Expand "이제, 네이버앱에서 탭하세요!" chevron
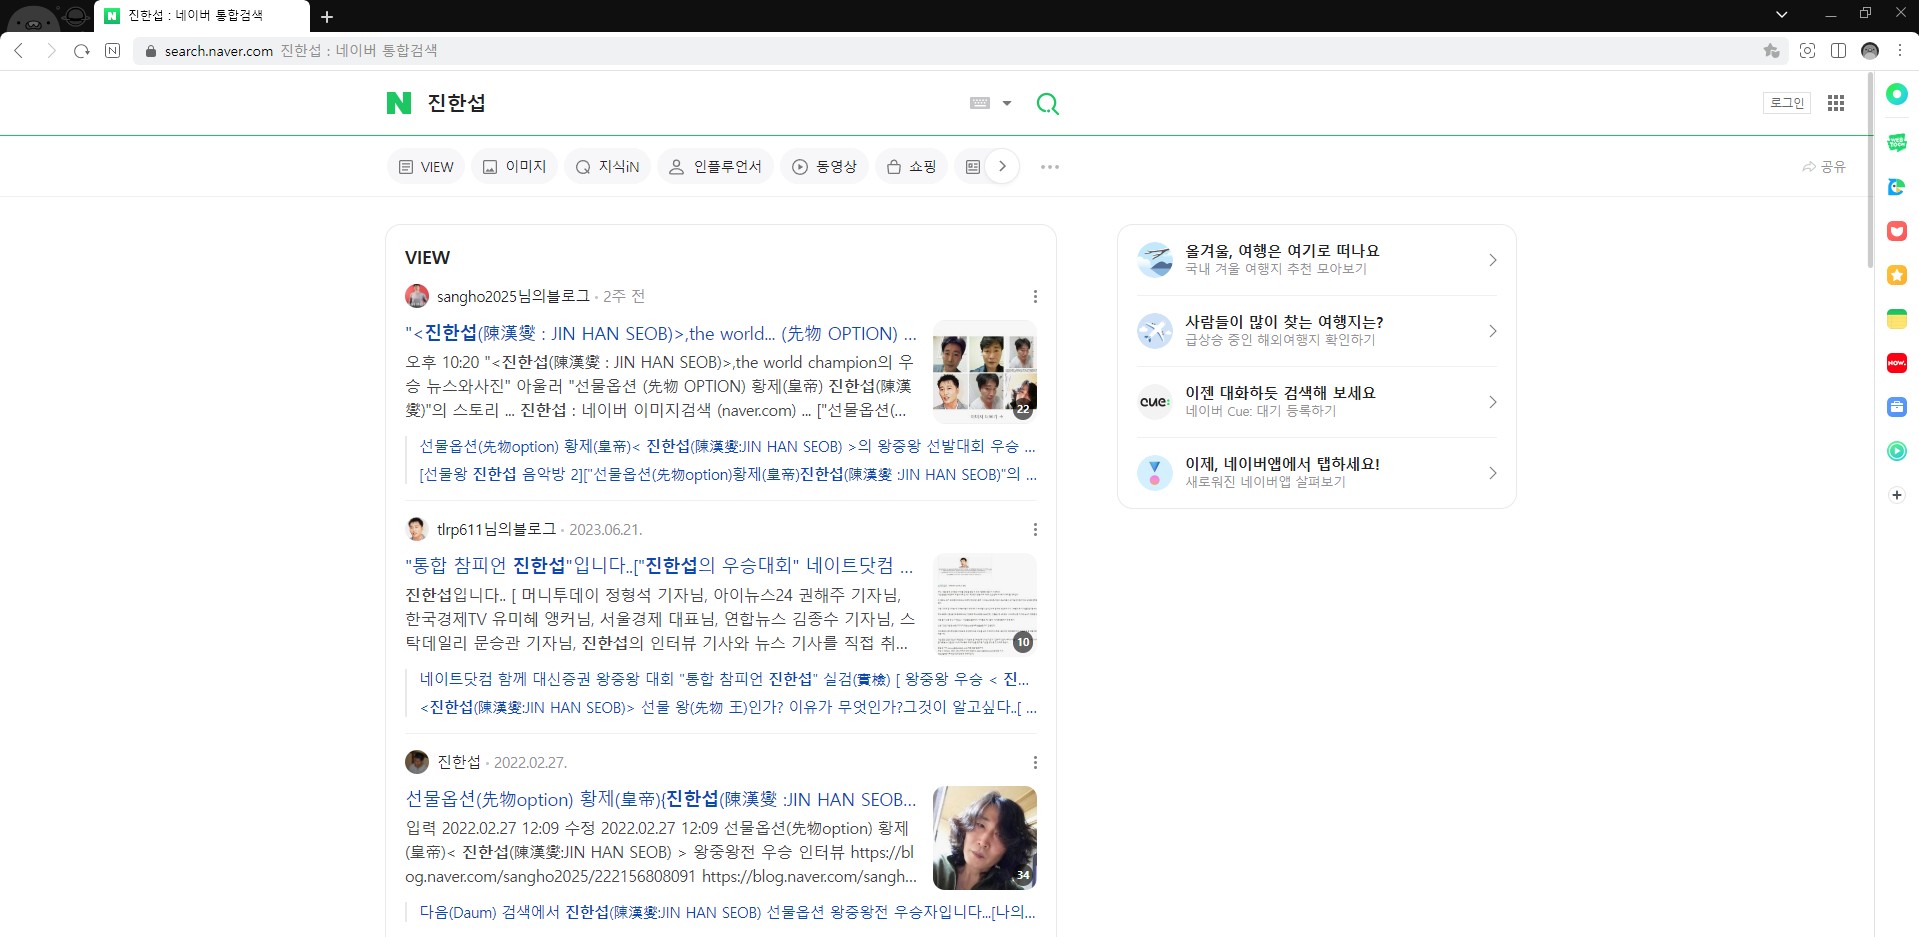The image size is (1919, 937). coord(1492,473)
